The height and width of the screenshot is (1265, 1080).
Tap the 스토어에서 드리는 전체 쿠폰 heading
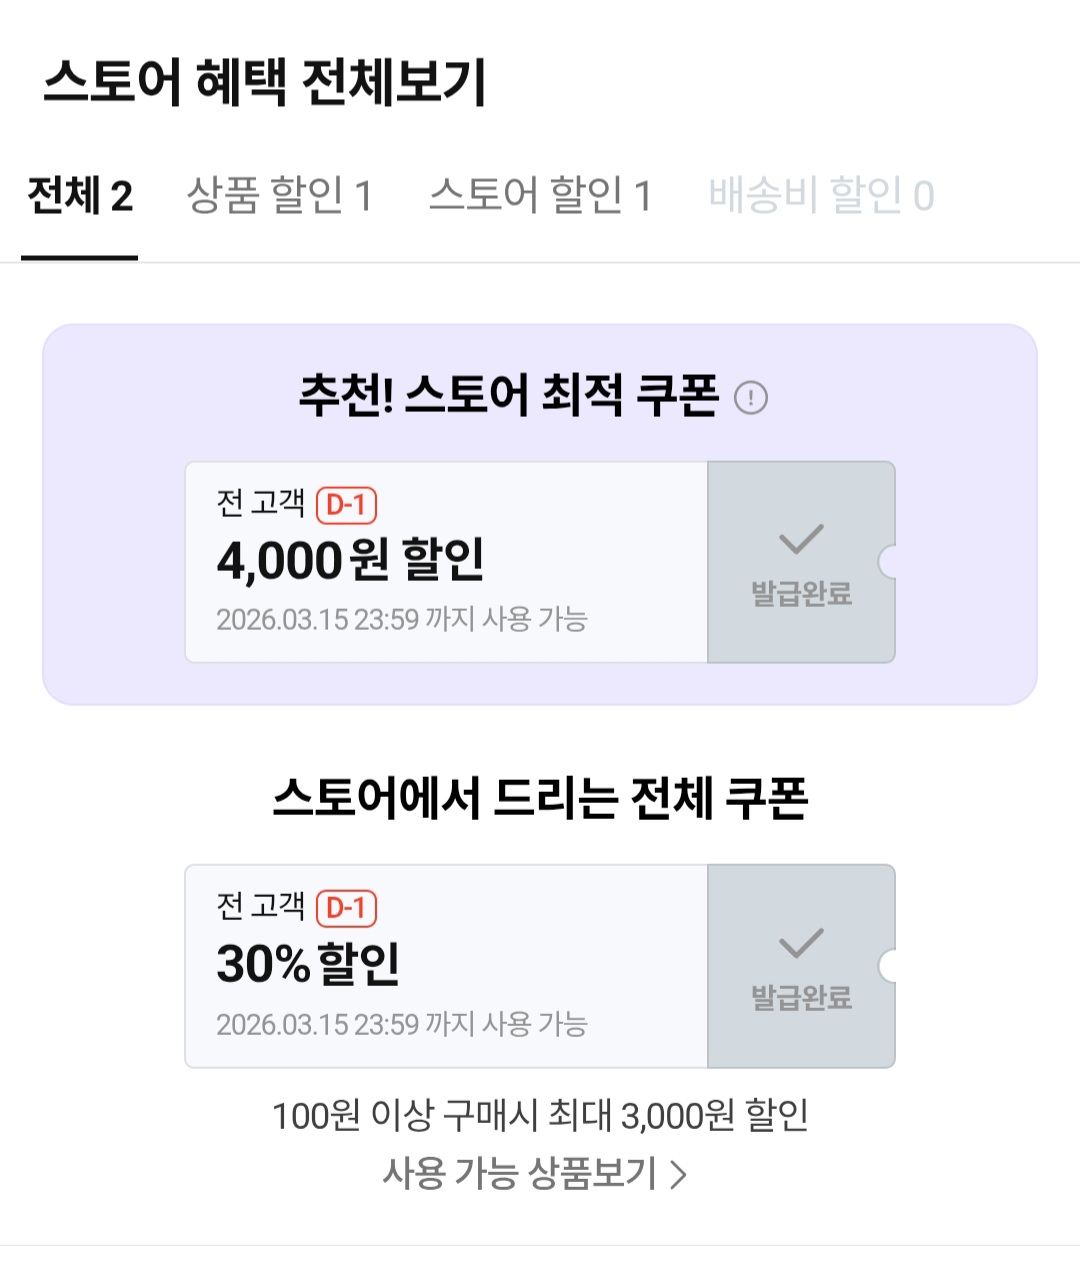[x=540, y=799]
